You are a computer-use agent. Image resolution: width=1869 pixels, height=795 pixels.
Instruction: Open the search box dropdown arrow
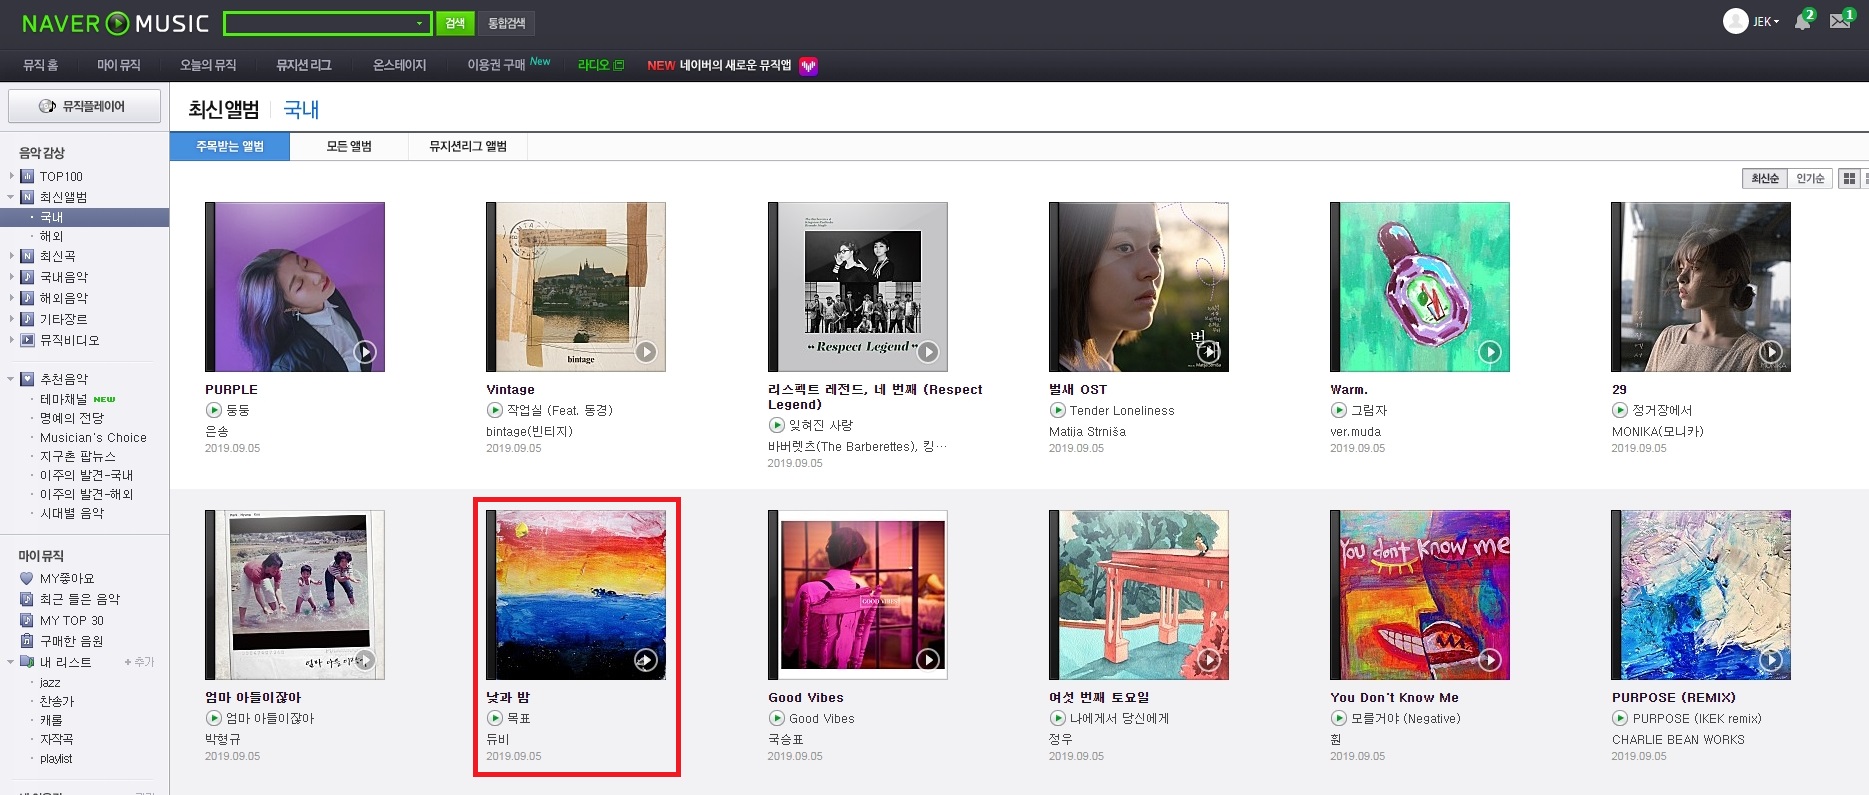(419, 23)
